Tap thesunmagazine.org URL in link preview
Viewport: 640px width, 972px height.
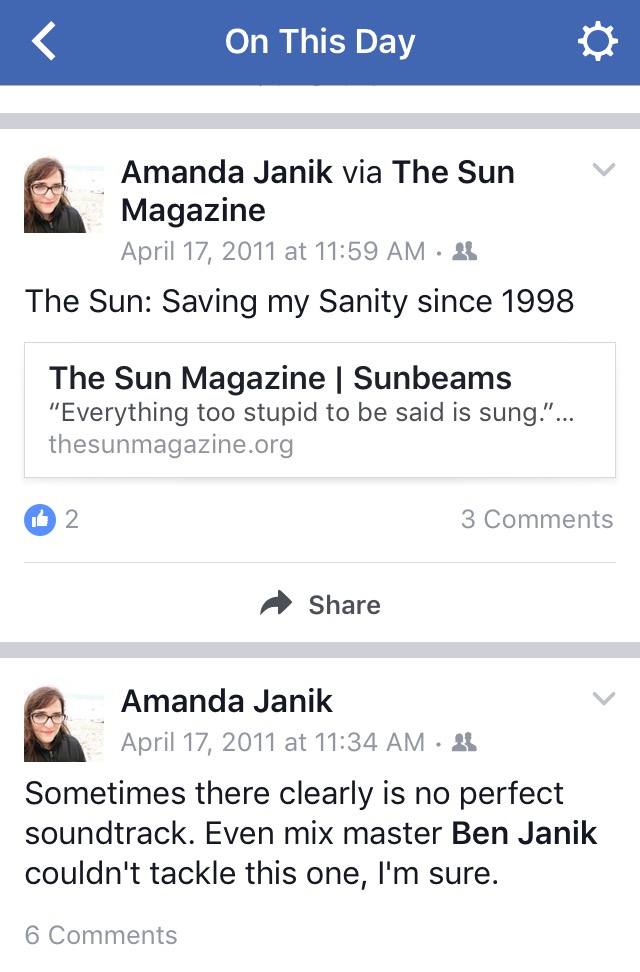[171, 445]
